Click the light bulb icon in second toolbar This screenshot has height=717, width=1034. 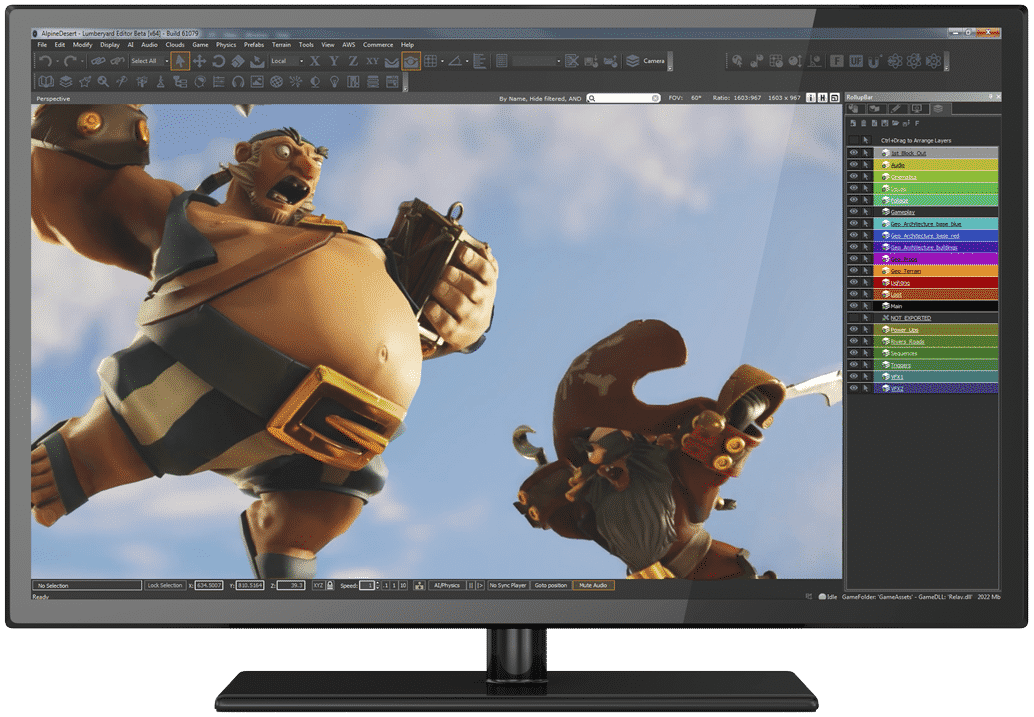click(334, 82)
